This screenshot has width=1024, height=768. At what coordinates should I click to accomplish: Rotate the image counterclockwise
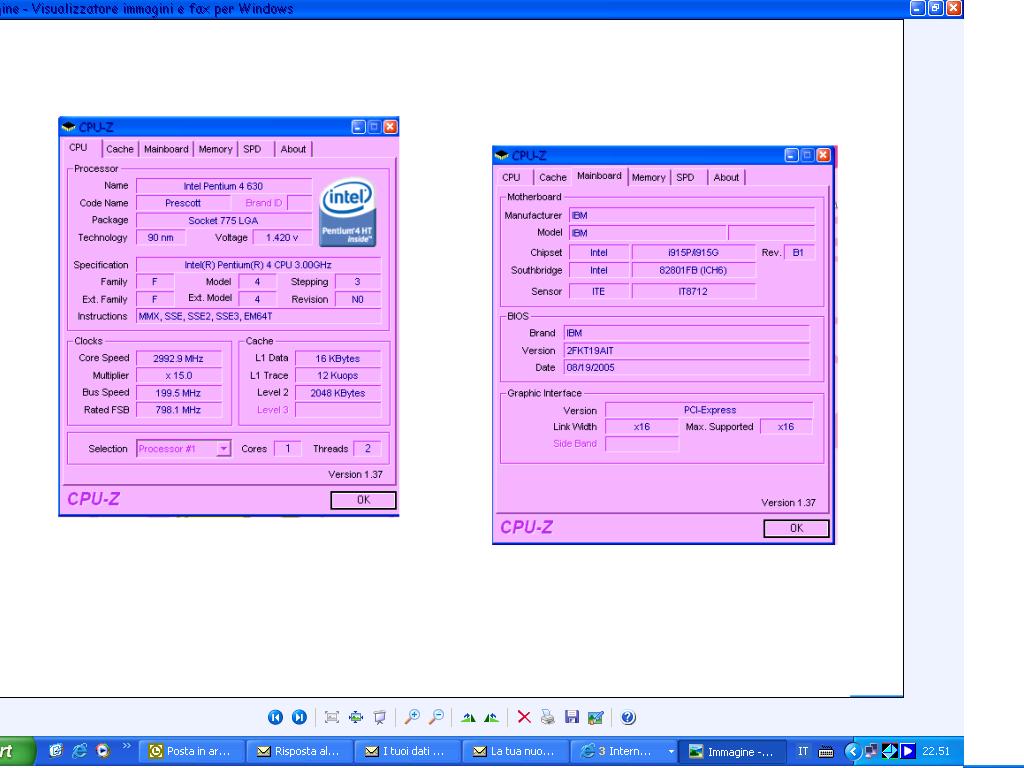pyautogui.click(x=492, y=717)
